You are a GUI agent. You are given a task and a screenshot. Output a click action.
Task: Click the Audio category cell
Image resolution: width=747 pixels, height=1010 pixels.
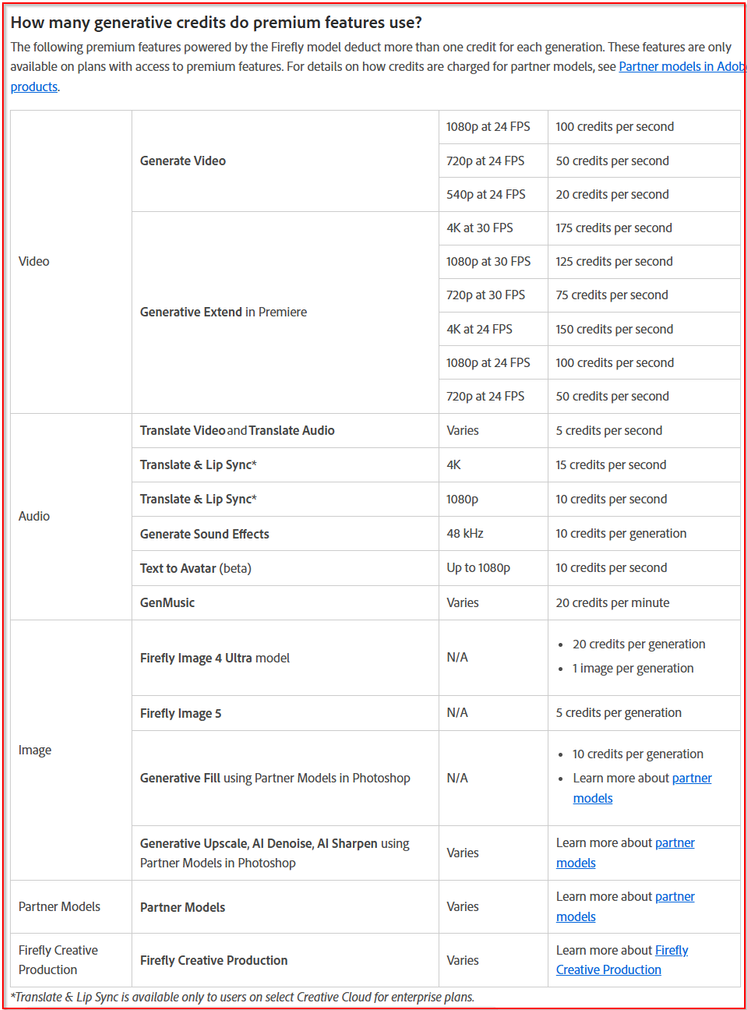pos(34,517)
